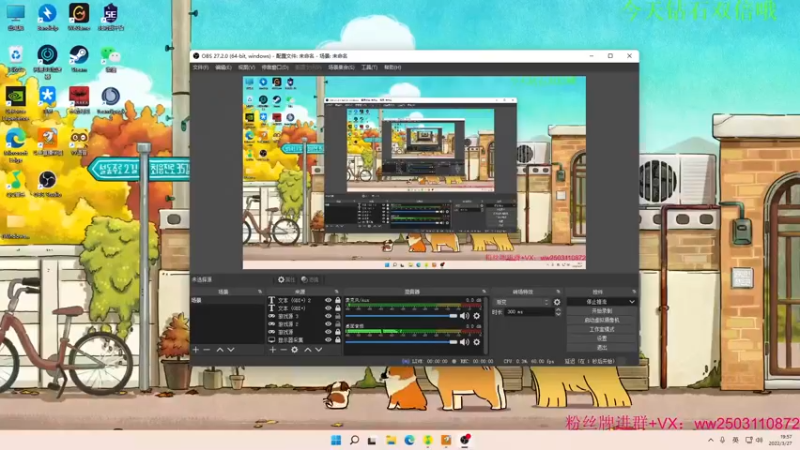The image size is (800, 450).
Task: Open Microsoft Edge from the taskbar
Action: [409, 440]
